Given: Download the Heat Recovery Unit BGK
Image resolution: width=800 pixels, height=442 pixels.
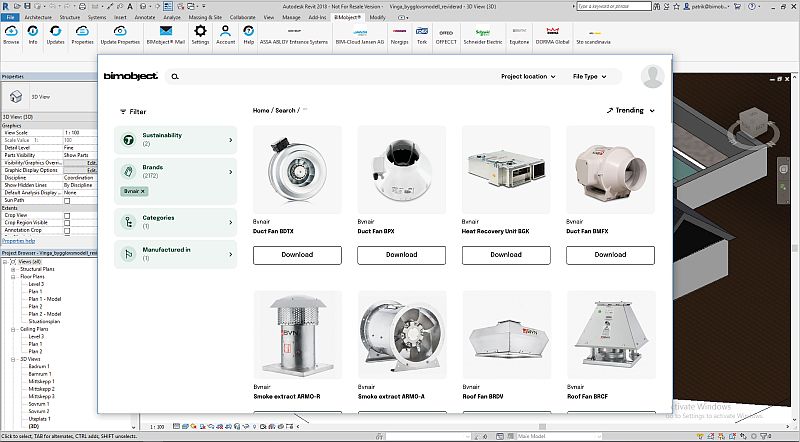Looking at the screenshot, I should [x=506, y=255].
